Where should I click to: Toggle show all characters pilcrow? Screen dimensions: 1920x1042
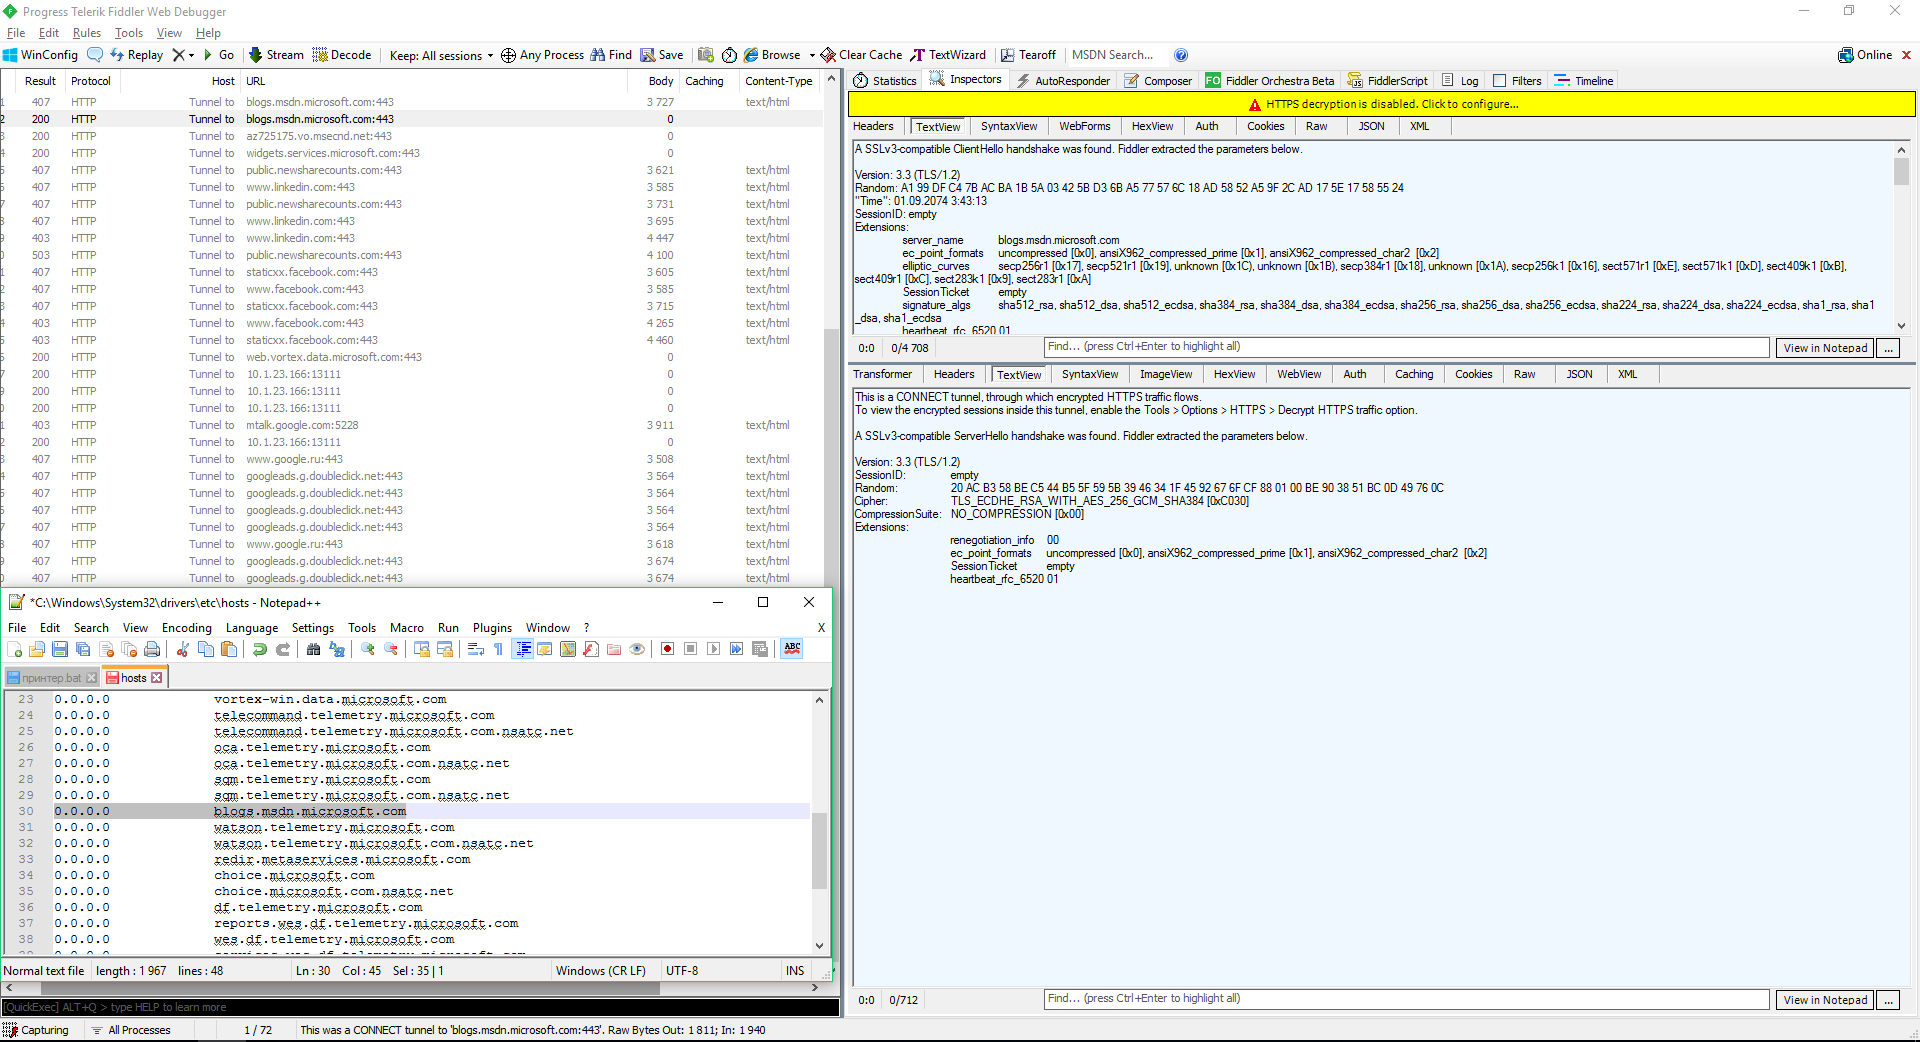click(499, 649)
